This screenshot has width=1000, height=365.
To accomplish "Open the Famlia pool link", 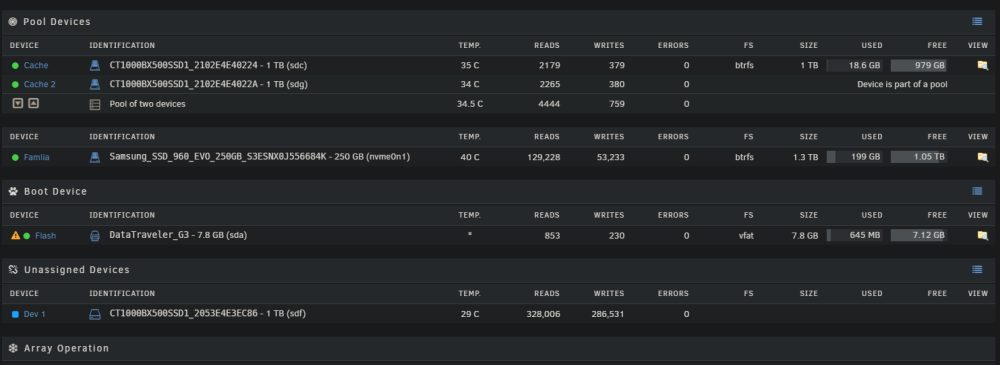I will coord(36,157).
